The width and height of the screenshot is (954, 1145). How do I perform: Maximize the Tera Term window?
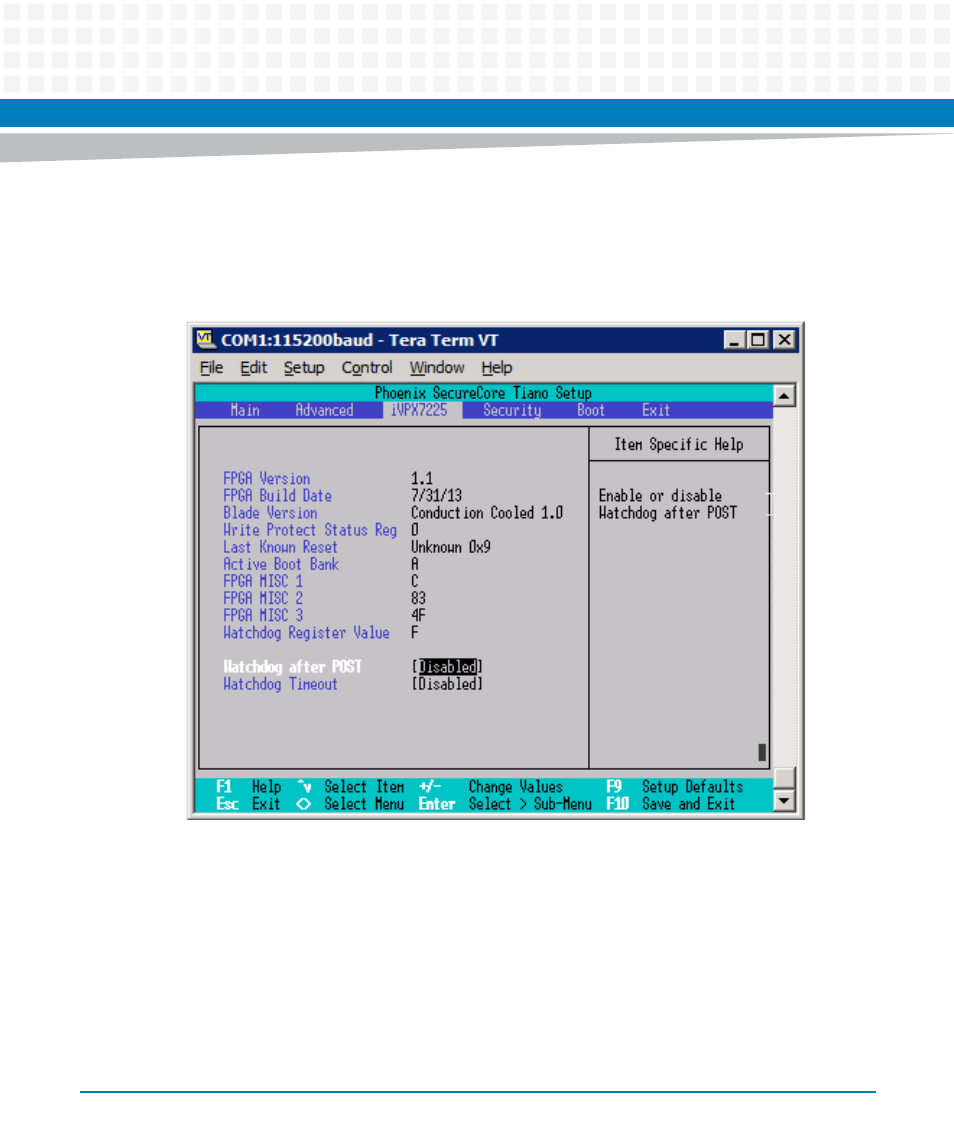pos(758,340)
